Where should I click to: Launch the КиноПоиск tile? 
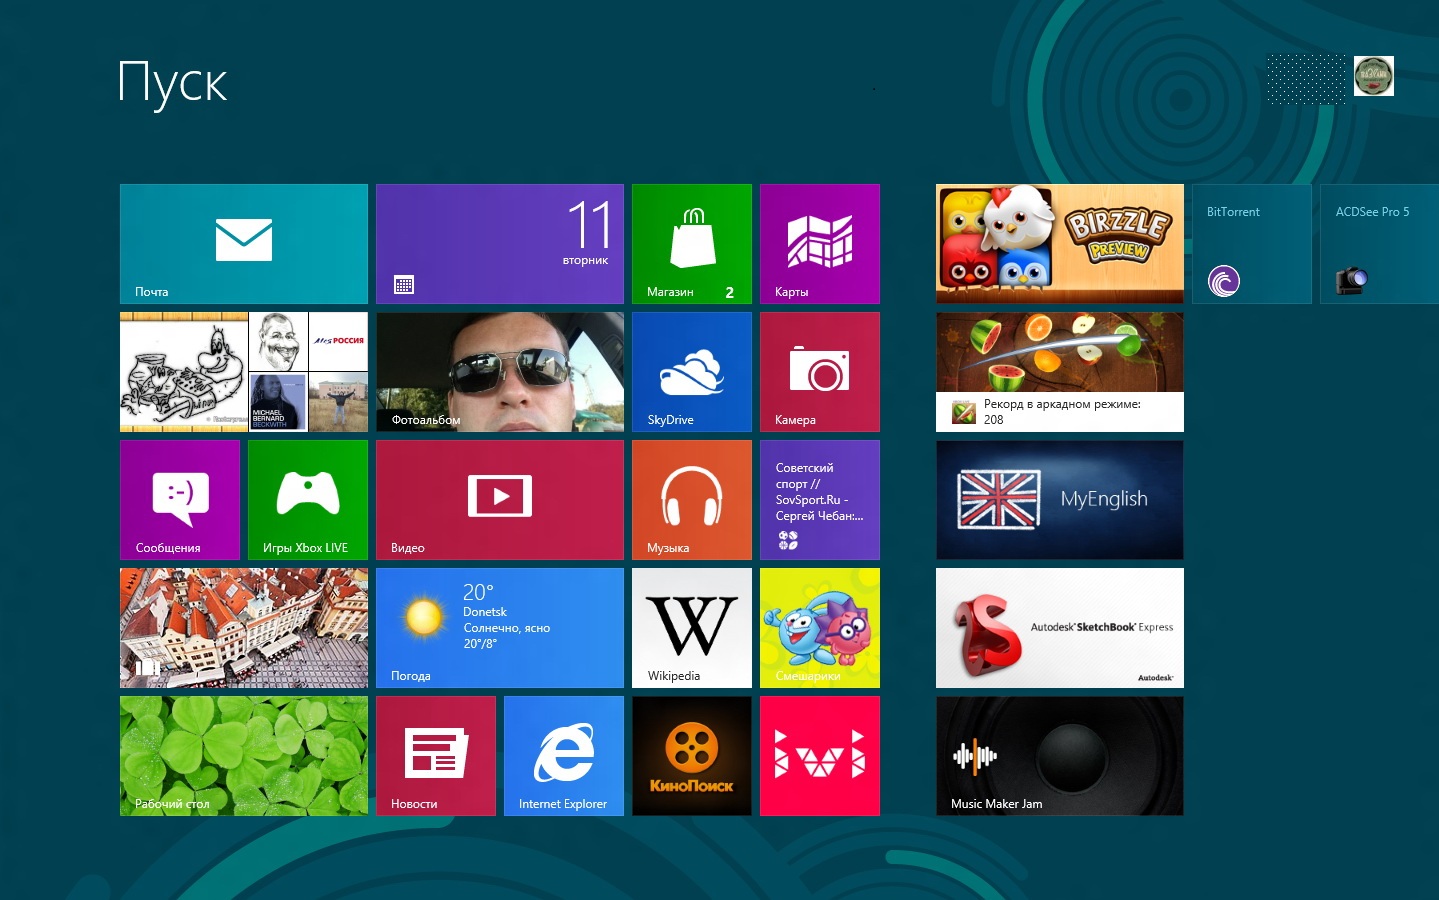[691, 755]
